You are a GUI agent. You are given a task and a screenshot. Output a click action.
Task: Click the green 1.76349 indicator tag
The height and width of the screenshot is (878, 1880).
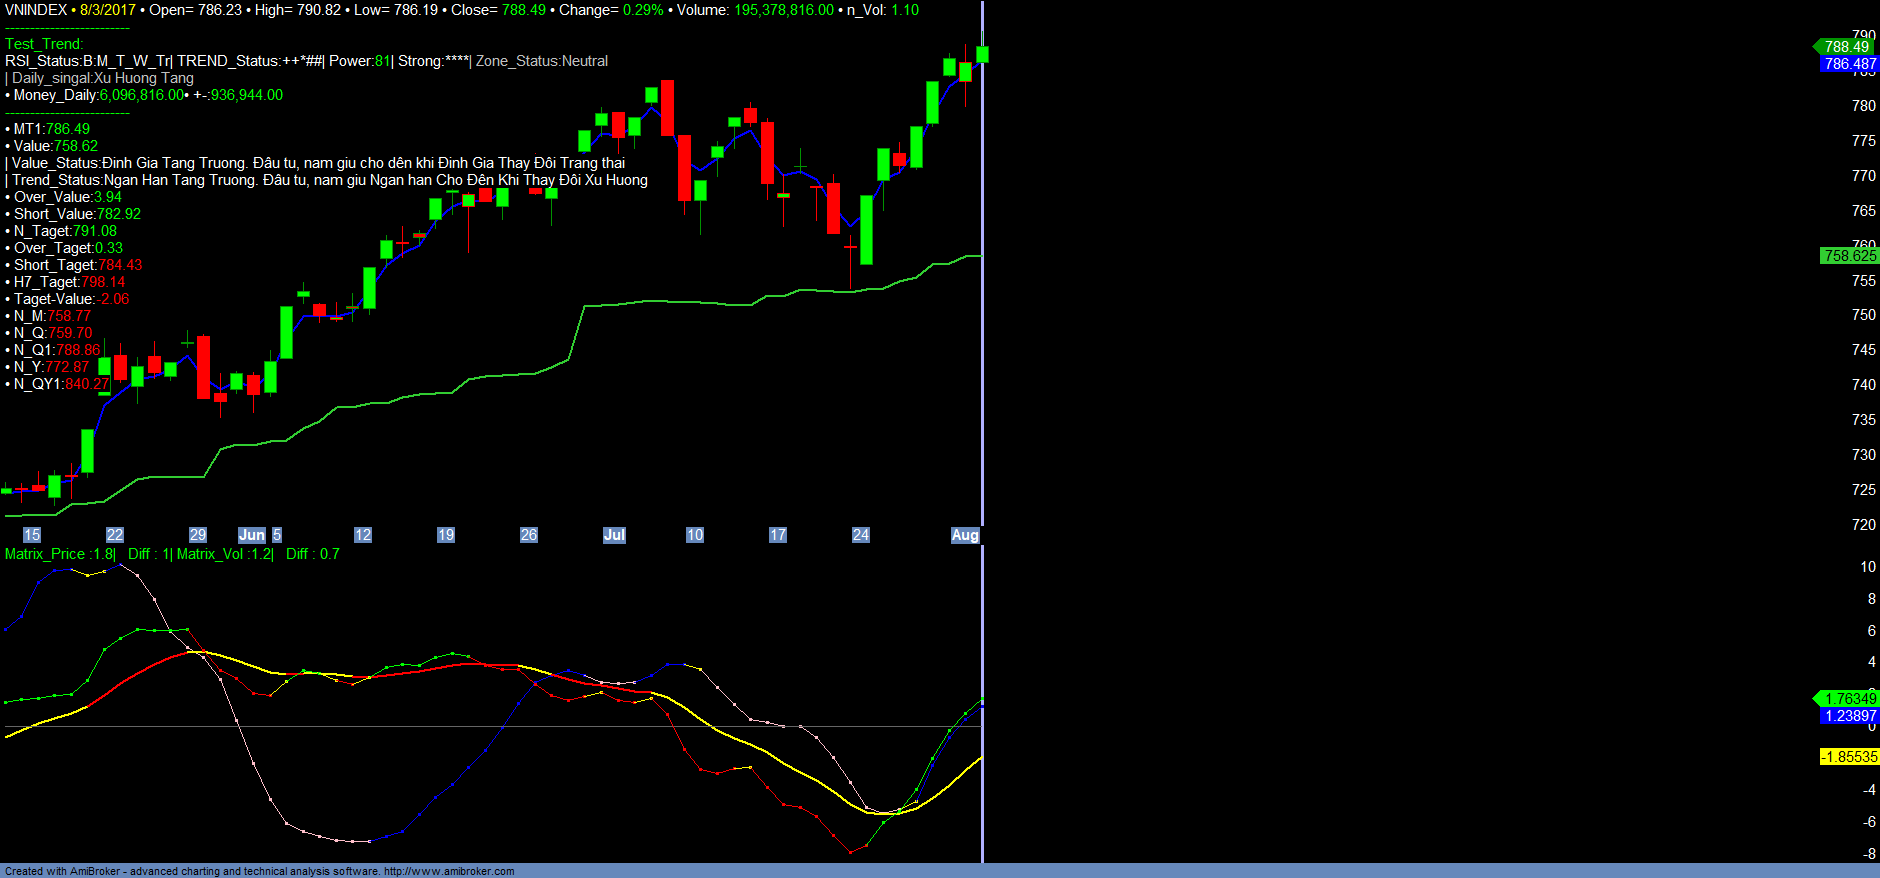coord(1850,699)
